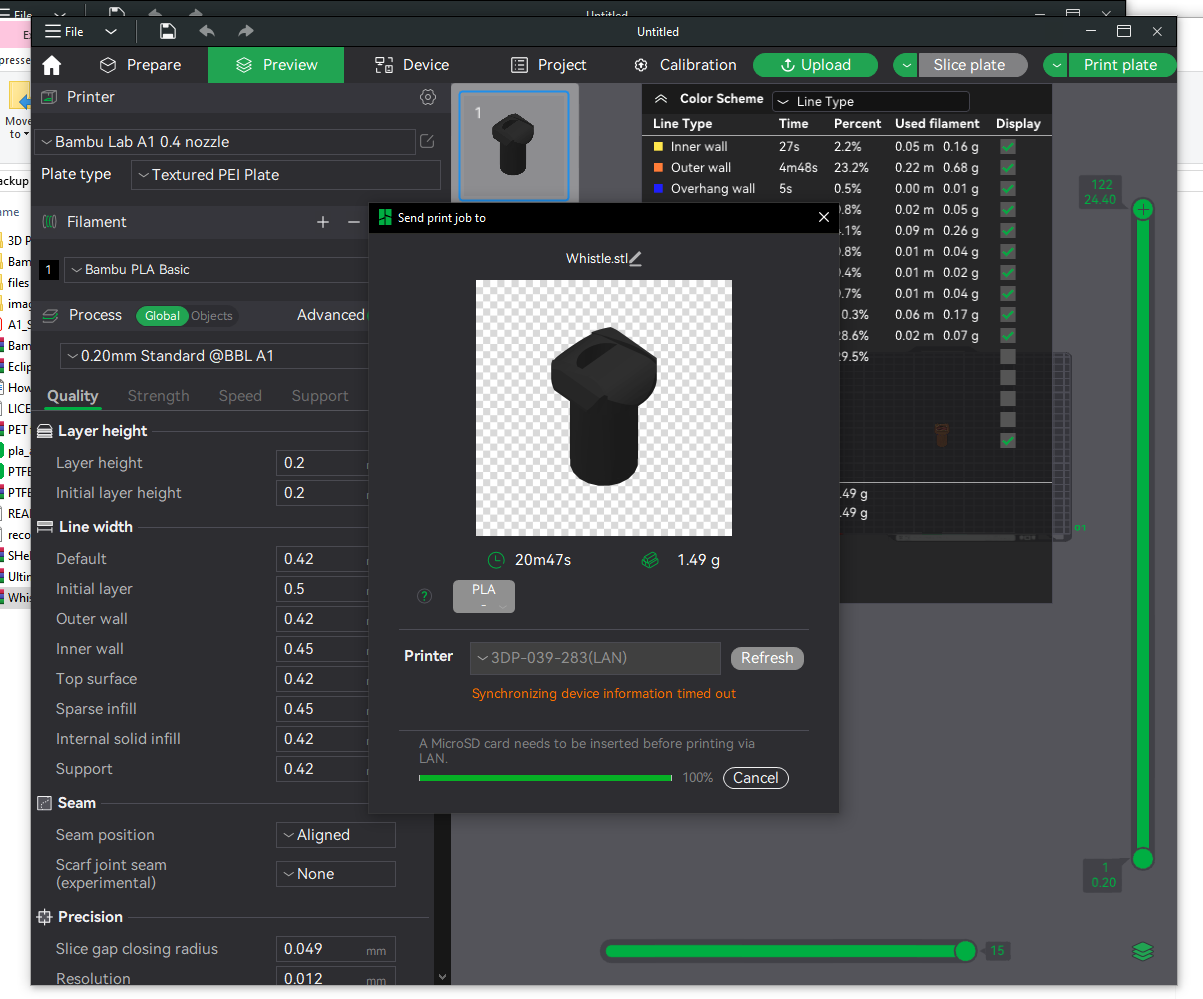Click the layers view icon at bottom right
The image size is (1203, 999).
(x=1143, y=951)
